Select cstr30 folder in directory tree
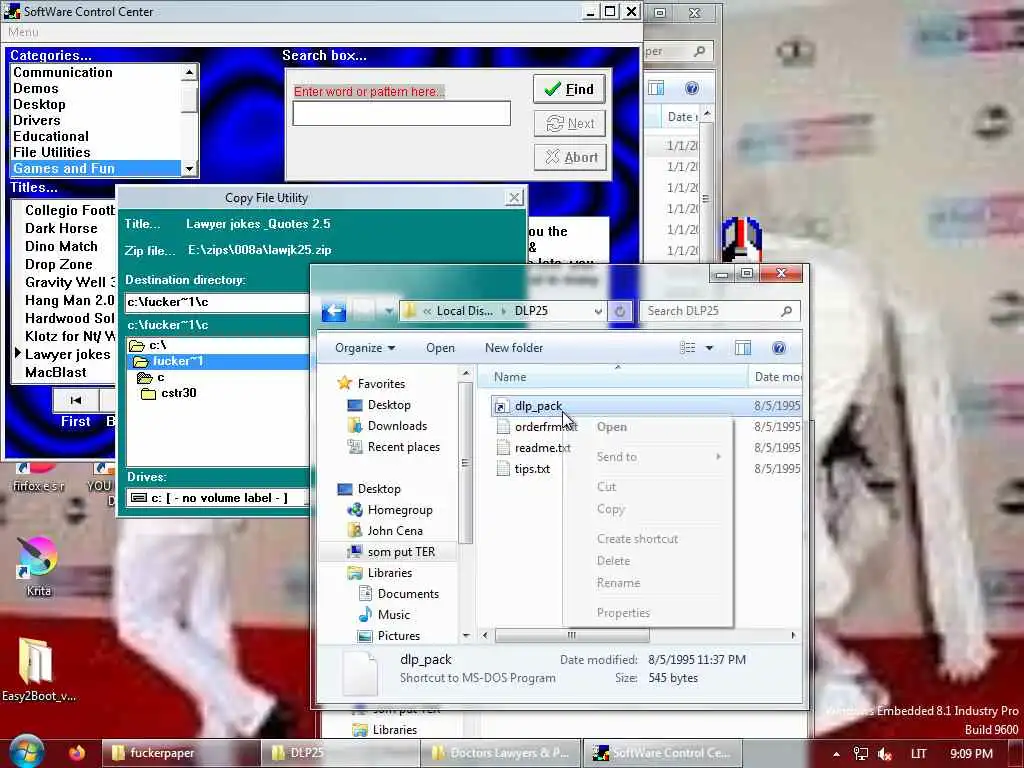The image size is (1024, 768). 178,393
